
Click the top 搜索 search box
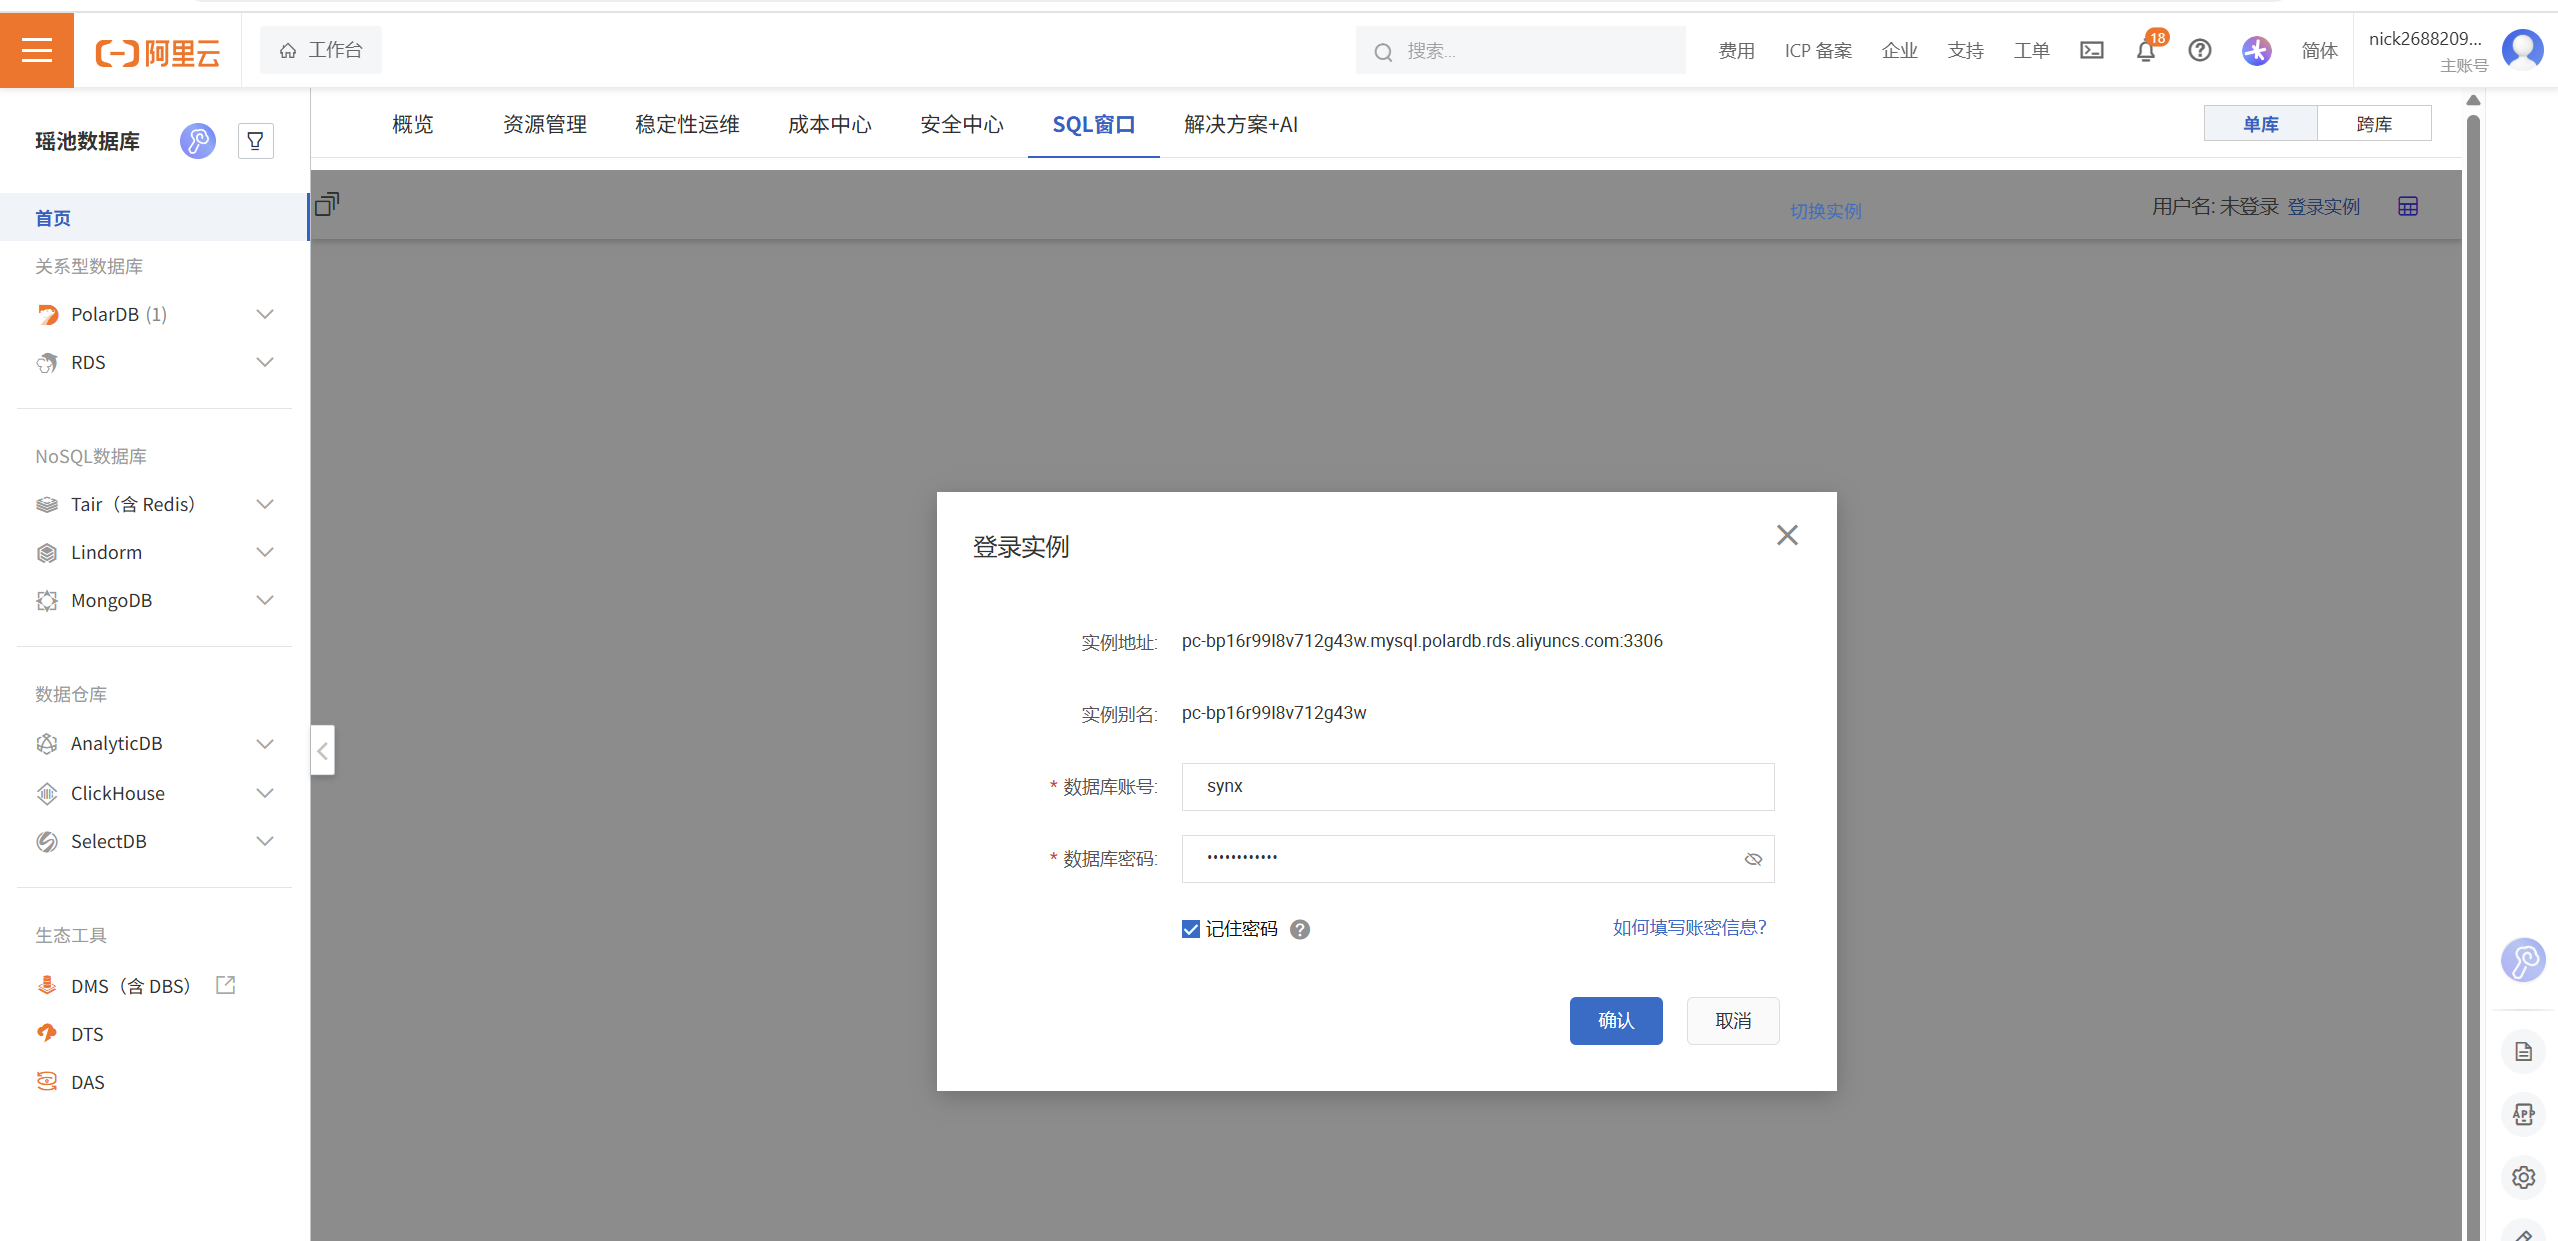point(1520,50)
